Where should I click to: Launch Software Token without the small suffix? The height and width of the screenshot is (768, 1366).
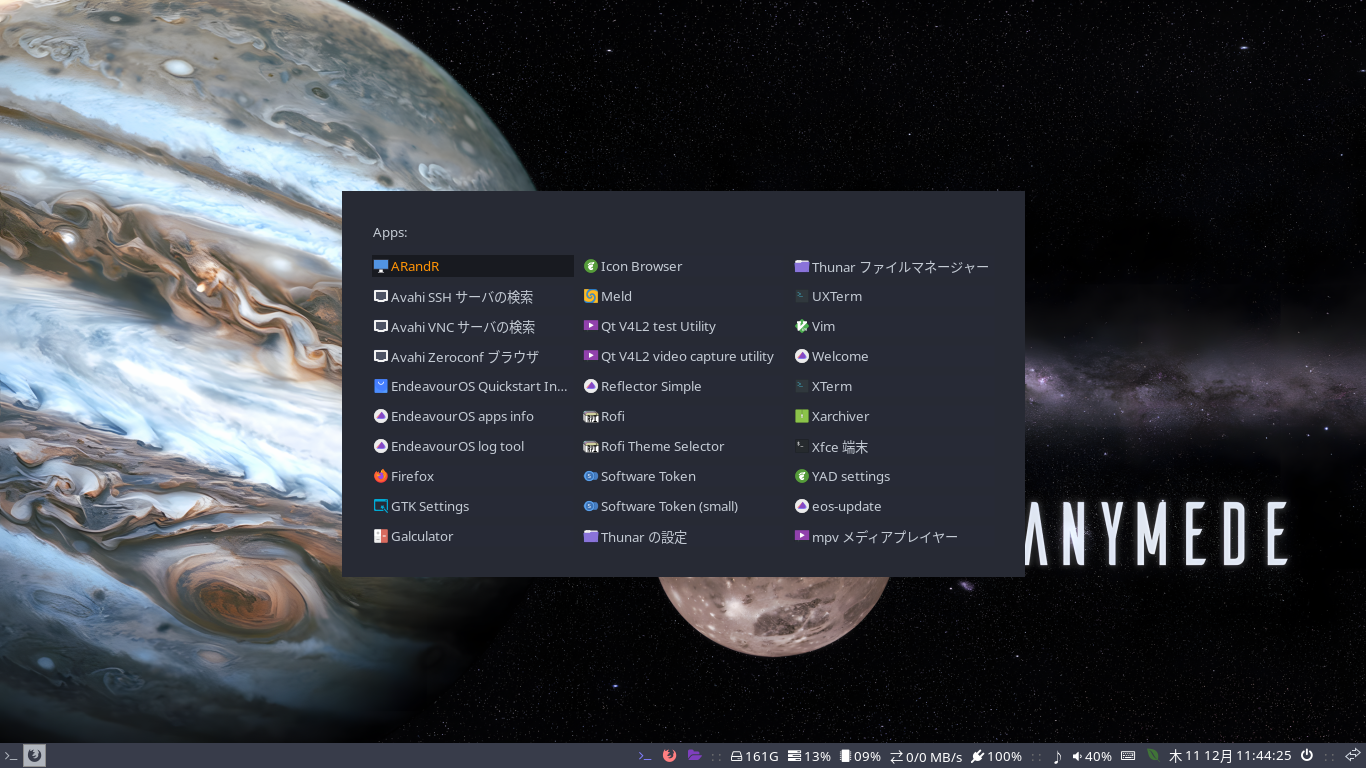click(684, 476)
